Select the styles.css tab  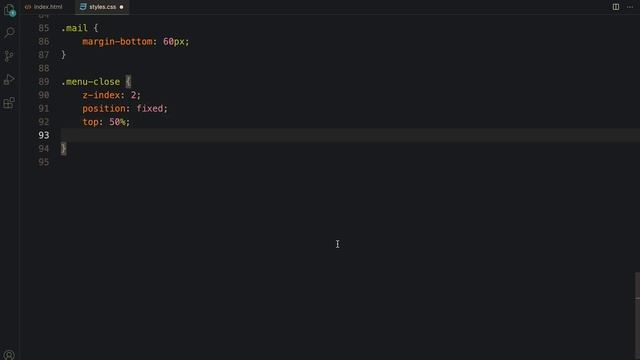click(x=102, y=7)
